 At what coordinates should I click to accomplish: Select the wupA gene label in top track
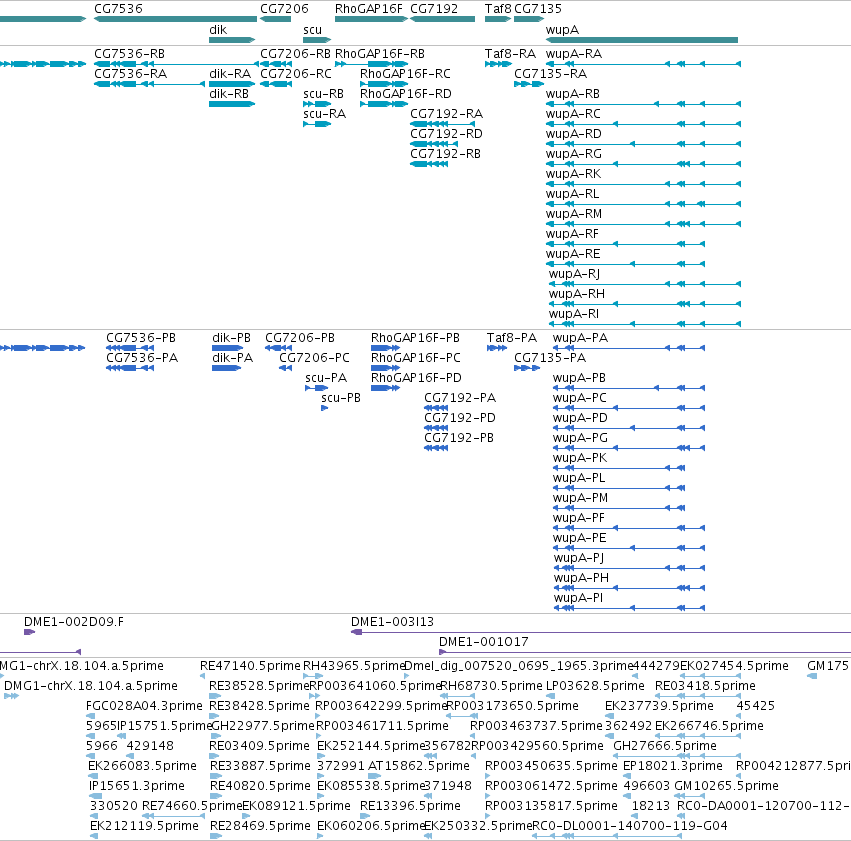pyautogui.click(x=562, y=30)
